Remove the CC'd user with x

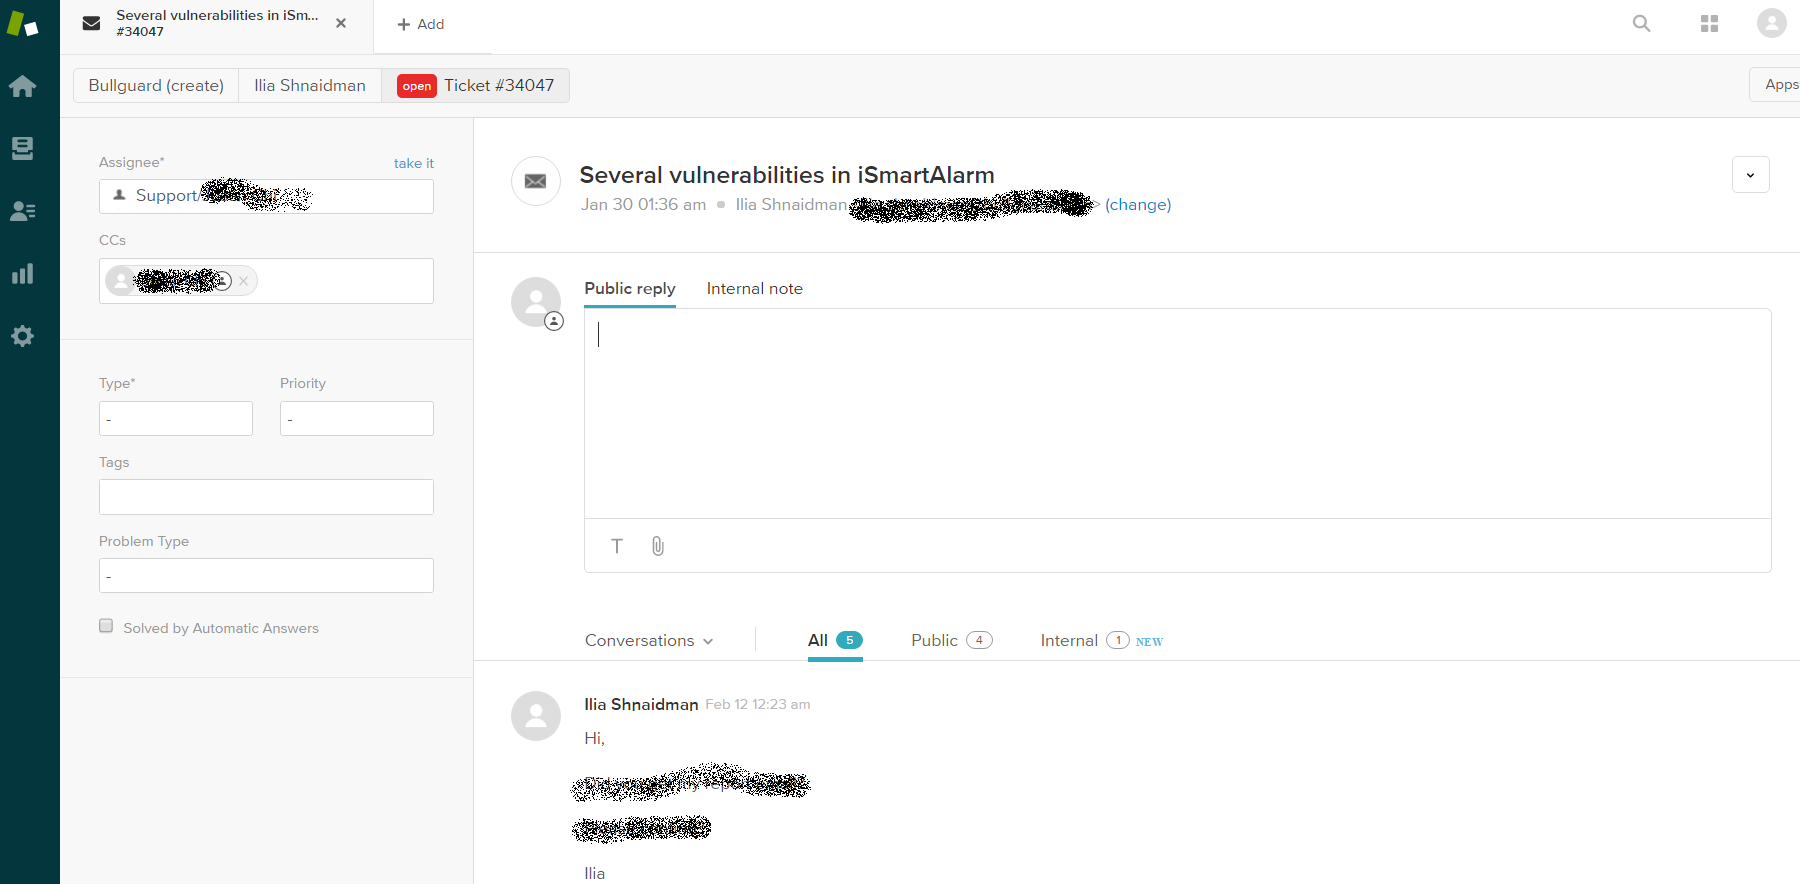click(243, 281)
